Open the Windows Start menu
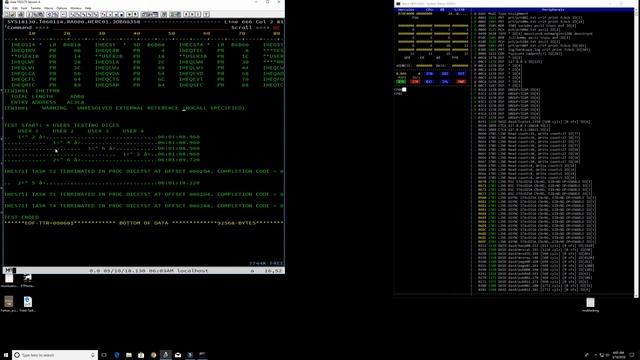The height and width of the screenshot is (360, 640). tap(6, 355)
